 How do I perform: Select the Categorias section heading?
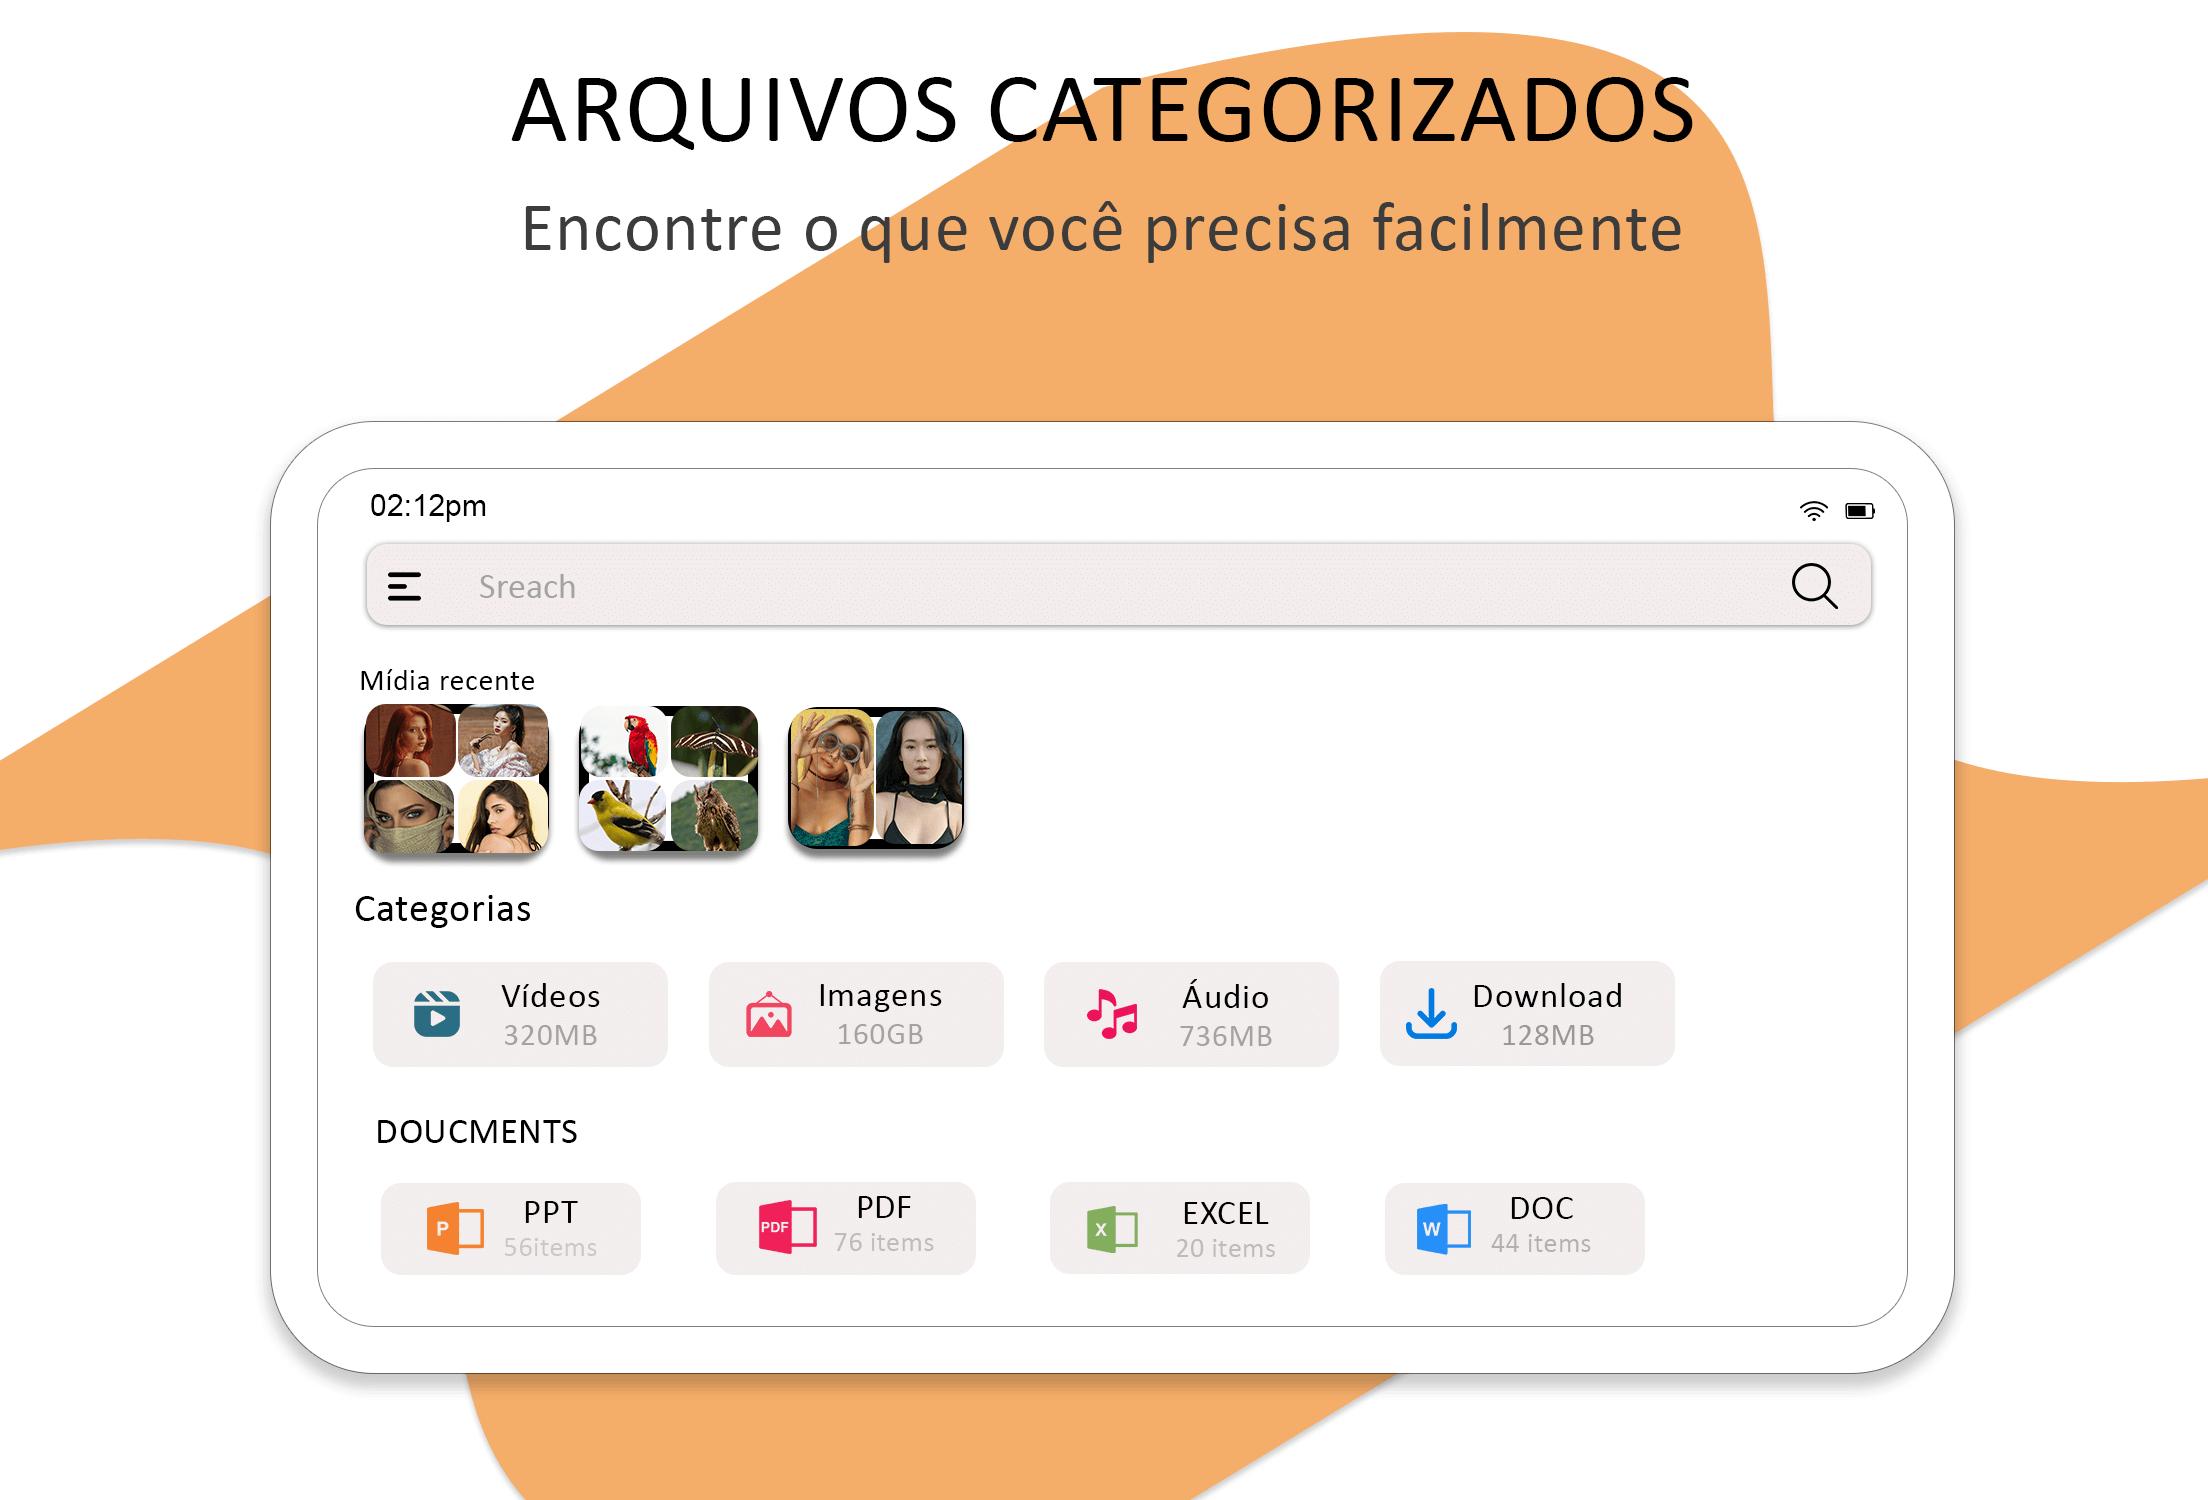click(x=442, y=909)
